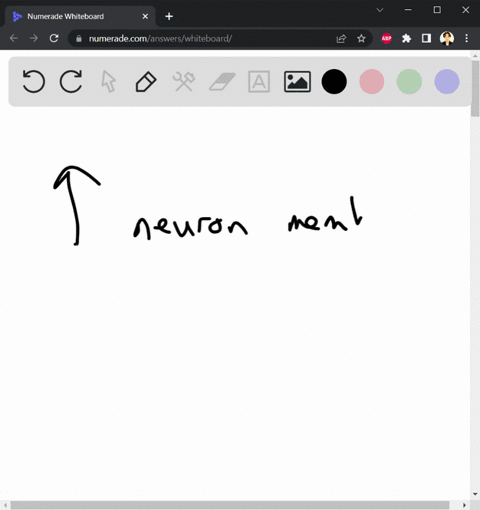Open the browser extensions puzzle menu
Screen dimensions: 480x510
click(x=406, y=39)
